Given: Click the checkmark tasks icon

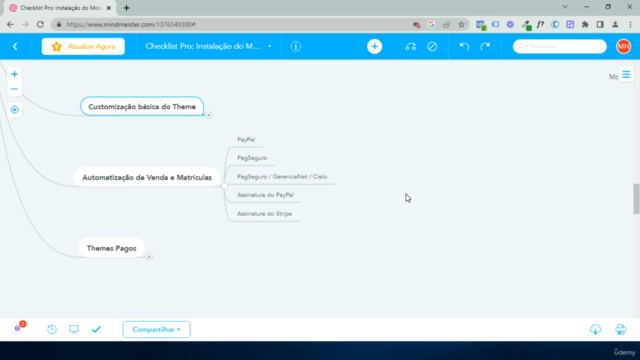Looking at the screenshot, I should point(96,329).
